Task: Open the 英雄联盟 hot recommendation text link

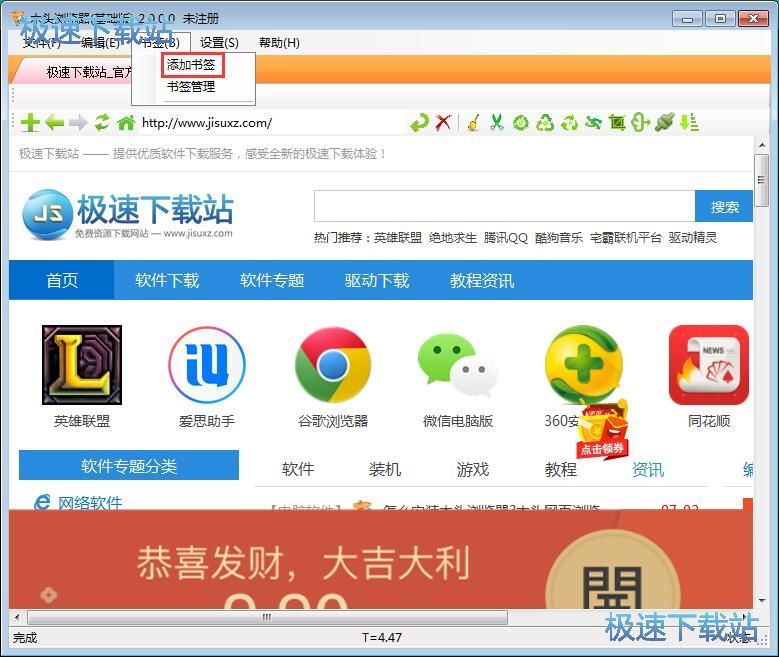Action: (397, 238)
